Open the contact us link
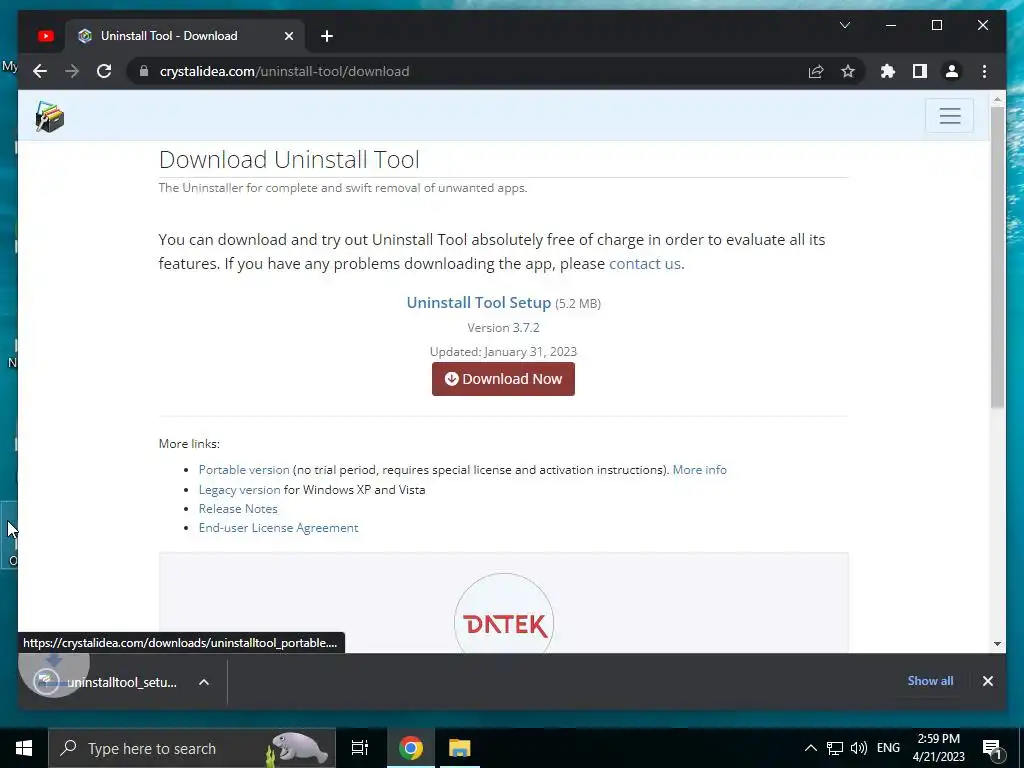This screenshot has width=1024, height=768. click(x=645, y=264)
